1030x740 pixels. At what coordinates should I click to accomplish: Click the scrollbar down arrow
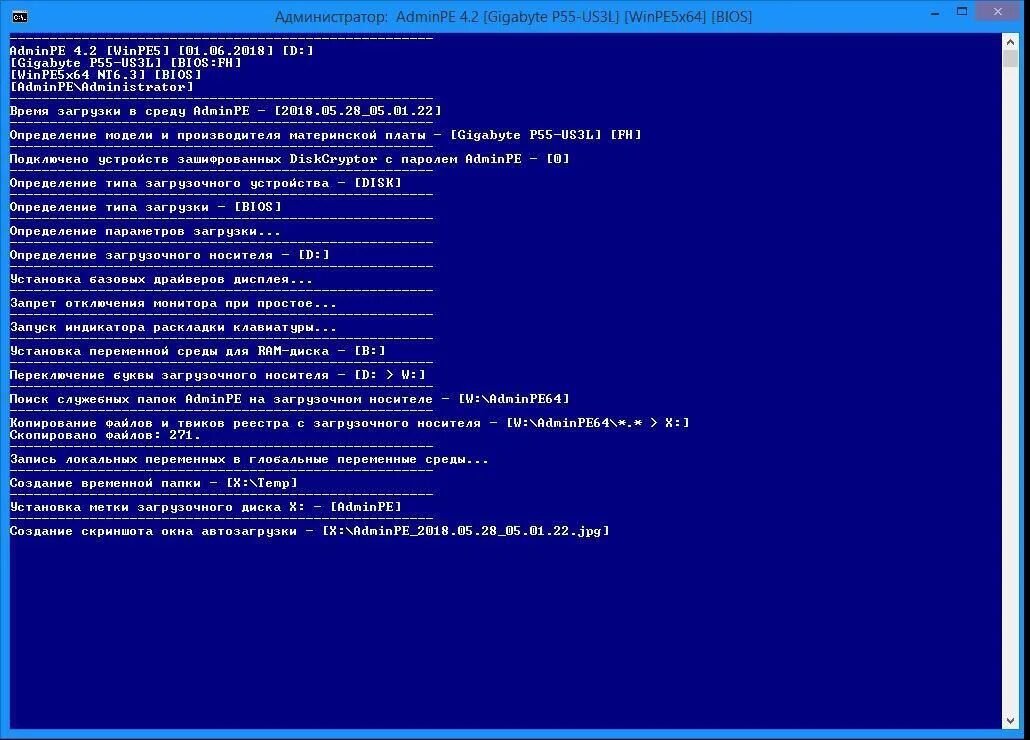1010,720
